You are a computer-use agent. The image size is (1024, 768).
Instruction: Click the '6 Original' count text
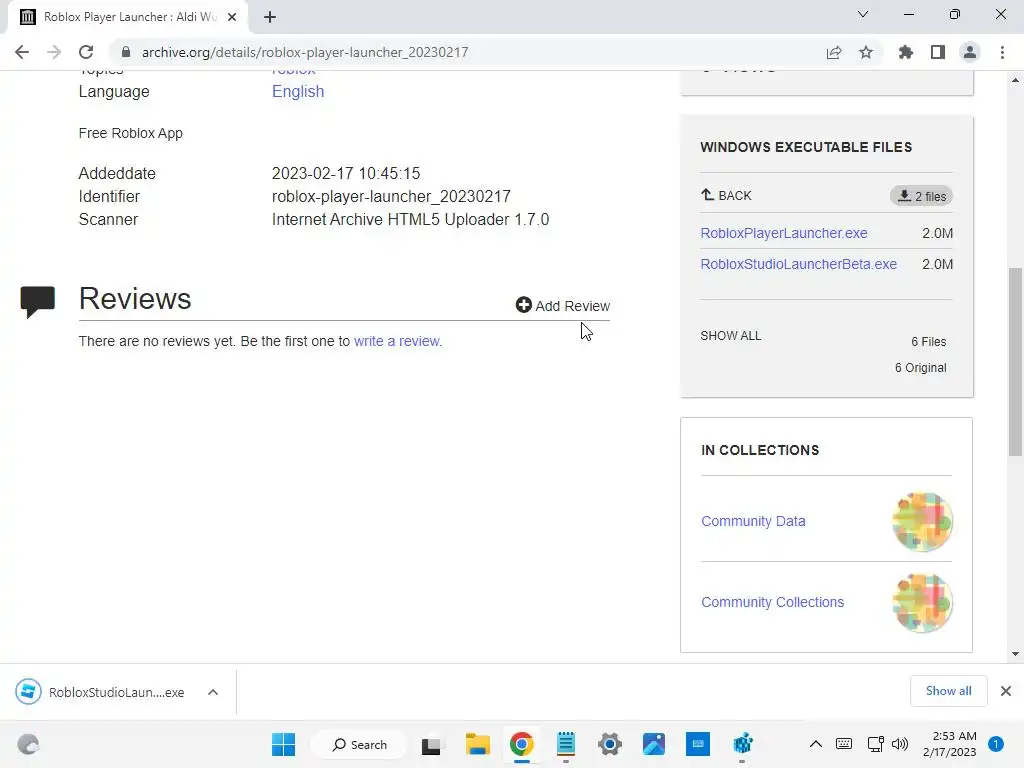920,368
